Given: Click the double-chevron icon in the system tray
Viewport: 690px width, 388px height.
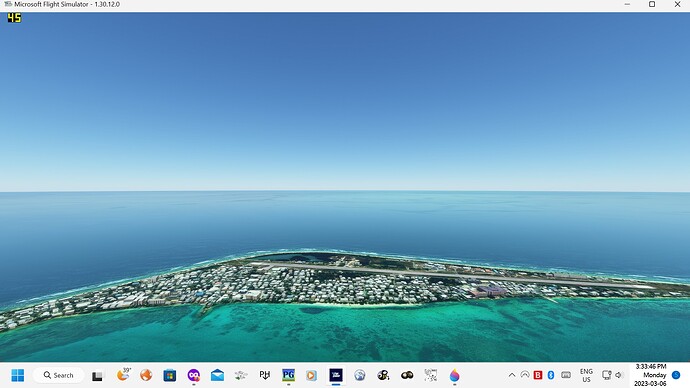Looking at the screenshot, I should [525, 375].
